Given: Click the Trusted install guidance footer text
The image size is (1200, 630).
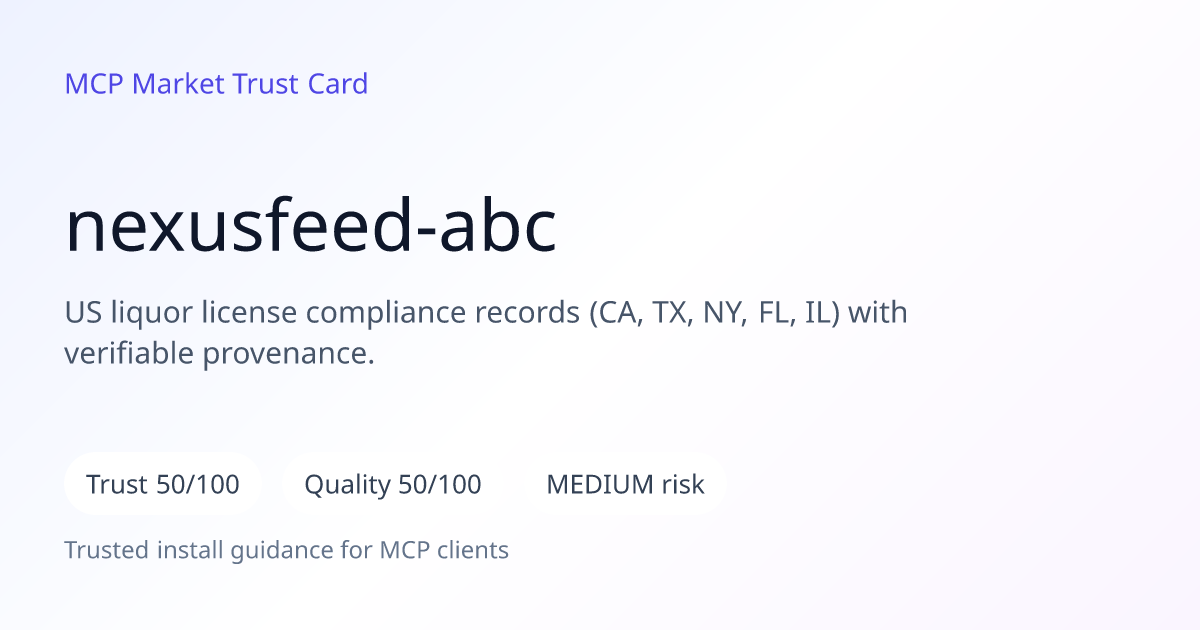Looking at the screenshot, I should coord(287,550).
